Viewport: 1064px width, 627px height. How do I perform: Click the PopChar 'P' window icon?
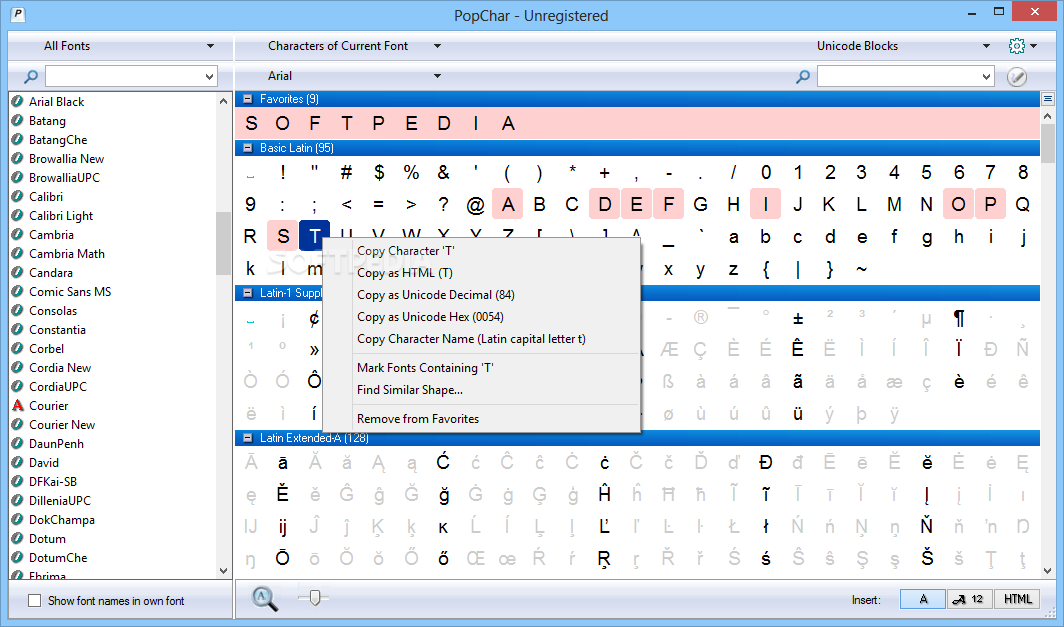point(18,14)
